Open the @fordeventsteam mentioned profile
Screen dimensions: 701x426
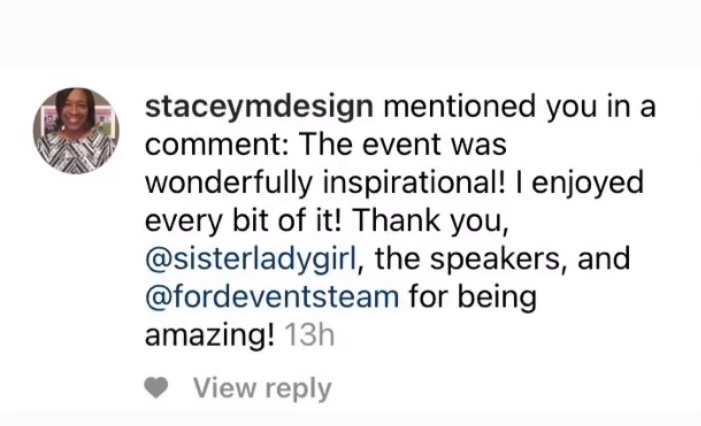(x=272, y=297)
